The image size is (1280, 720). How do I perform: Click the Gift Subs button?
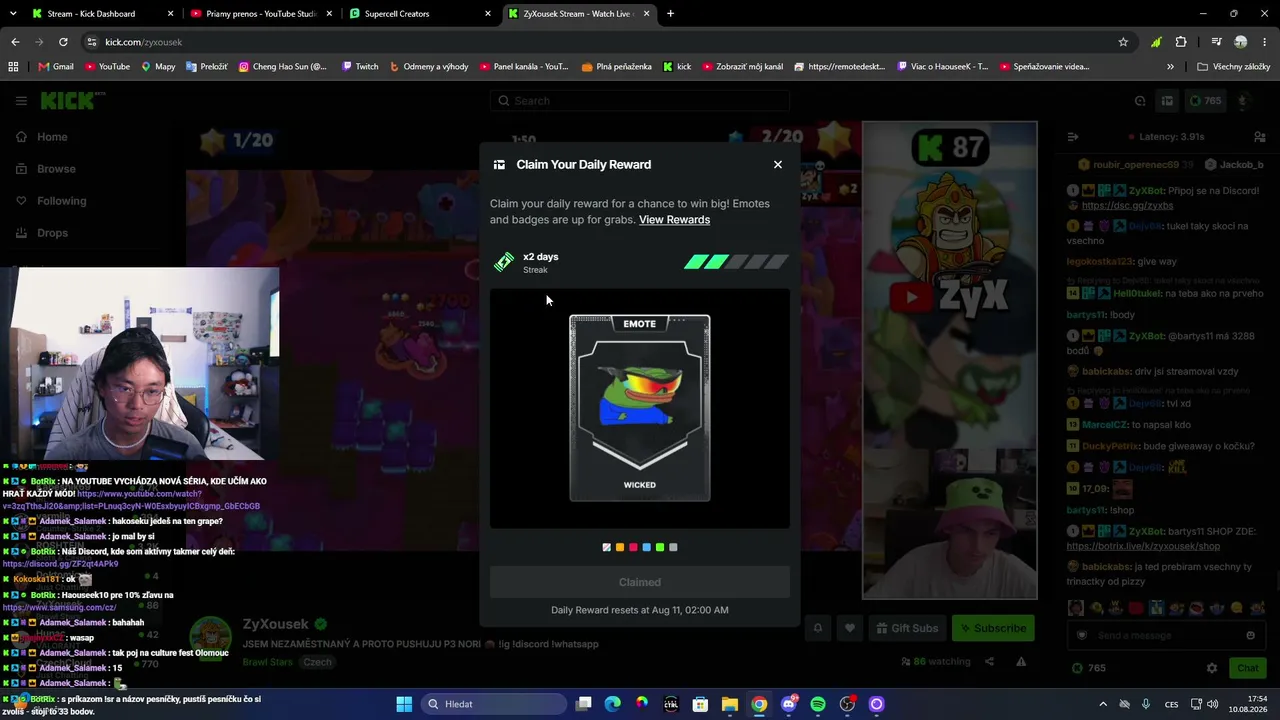907,628
